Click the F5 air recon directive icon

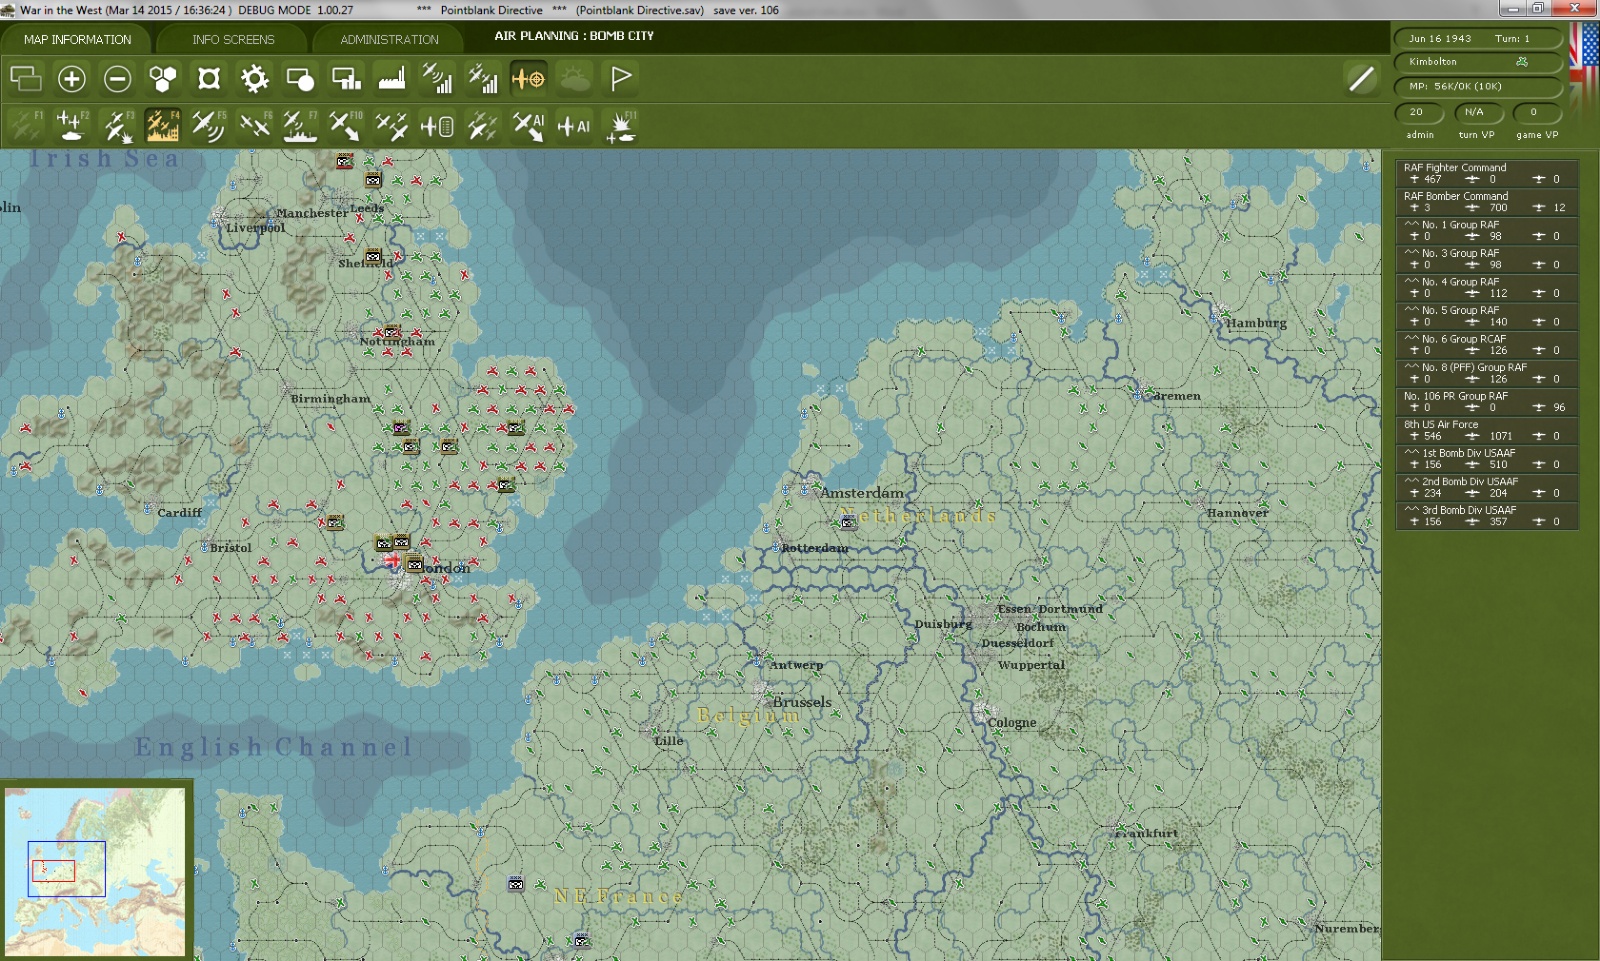point(208,126)
